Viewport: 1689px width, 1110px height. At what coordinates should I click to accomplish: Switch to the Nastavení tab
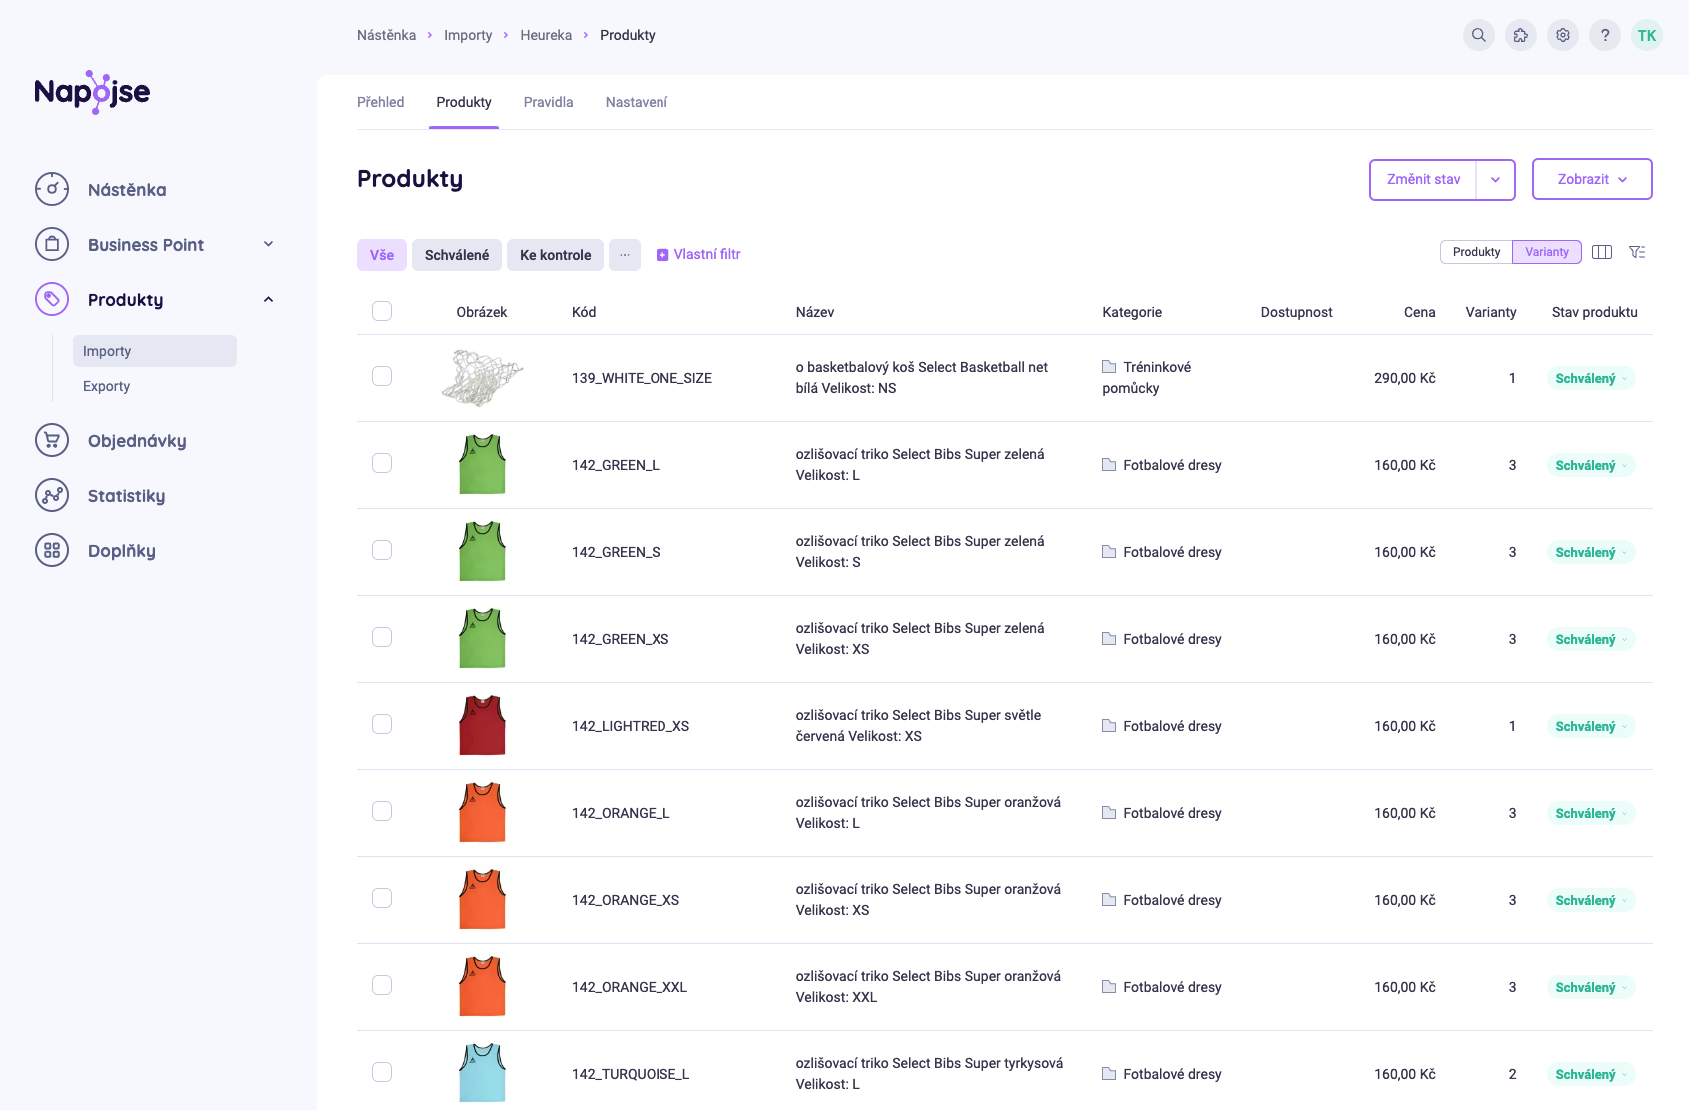(x=636, y=102)
